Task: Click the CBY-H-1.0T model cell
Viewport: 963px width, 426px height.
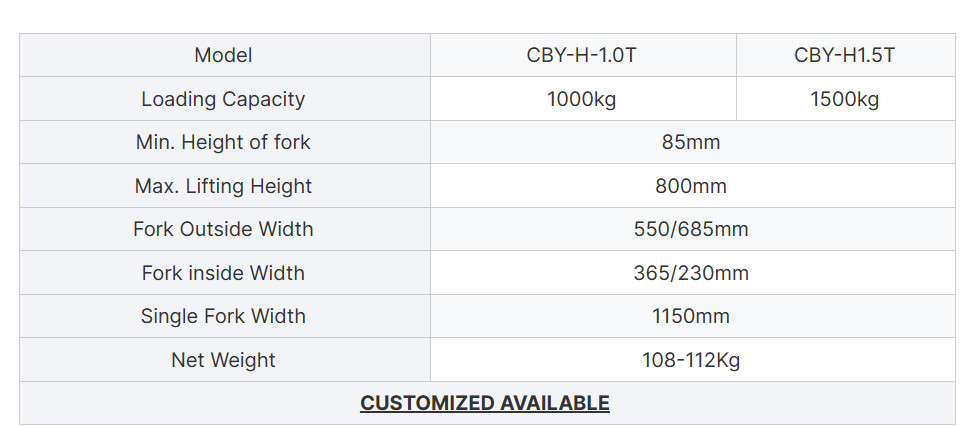Action: click(x=583, y=55)
